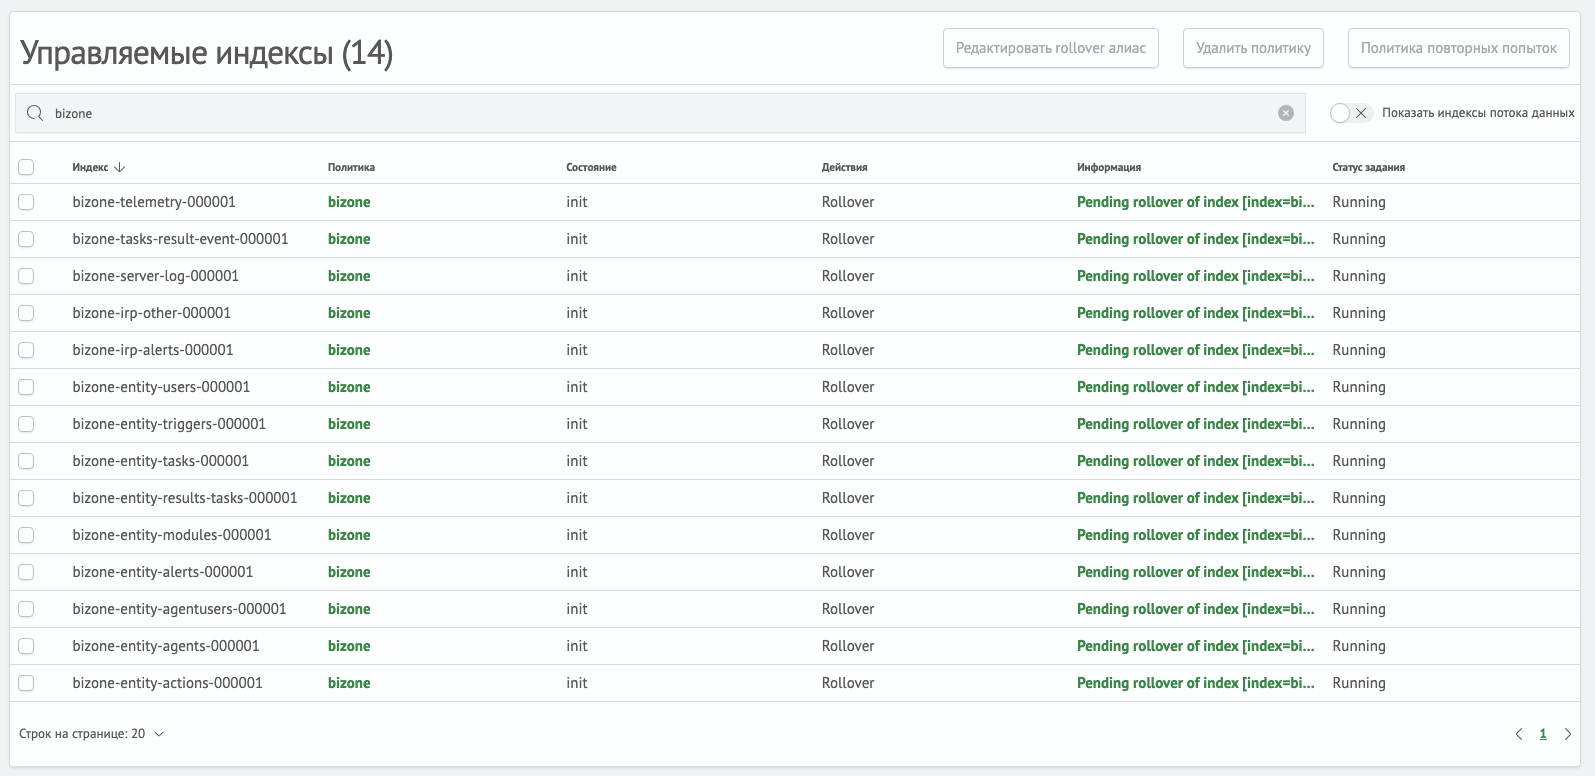
Task: Check the bizone-server-log-000001 row checkbox
Action: (26, 276)
